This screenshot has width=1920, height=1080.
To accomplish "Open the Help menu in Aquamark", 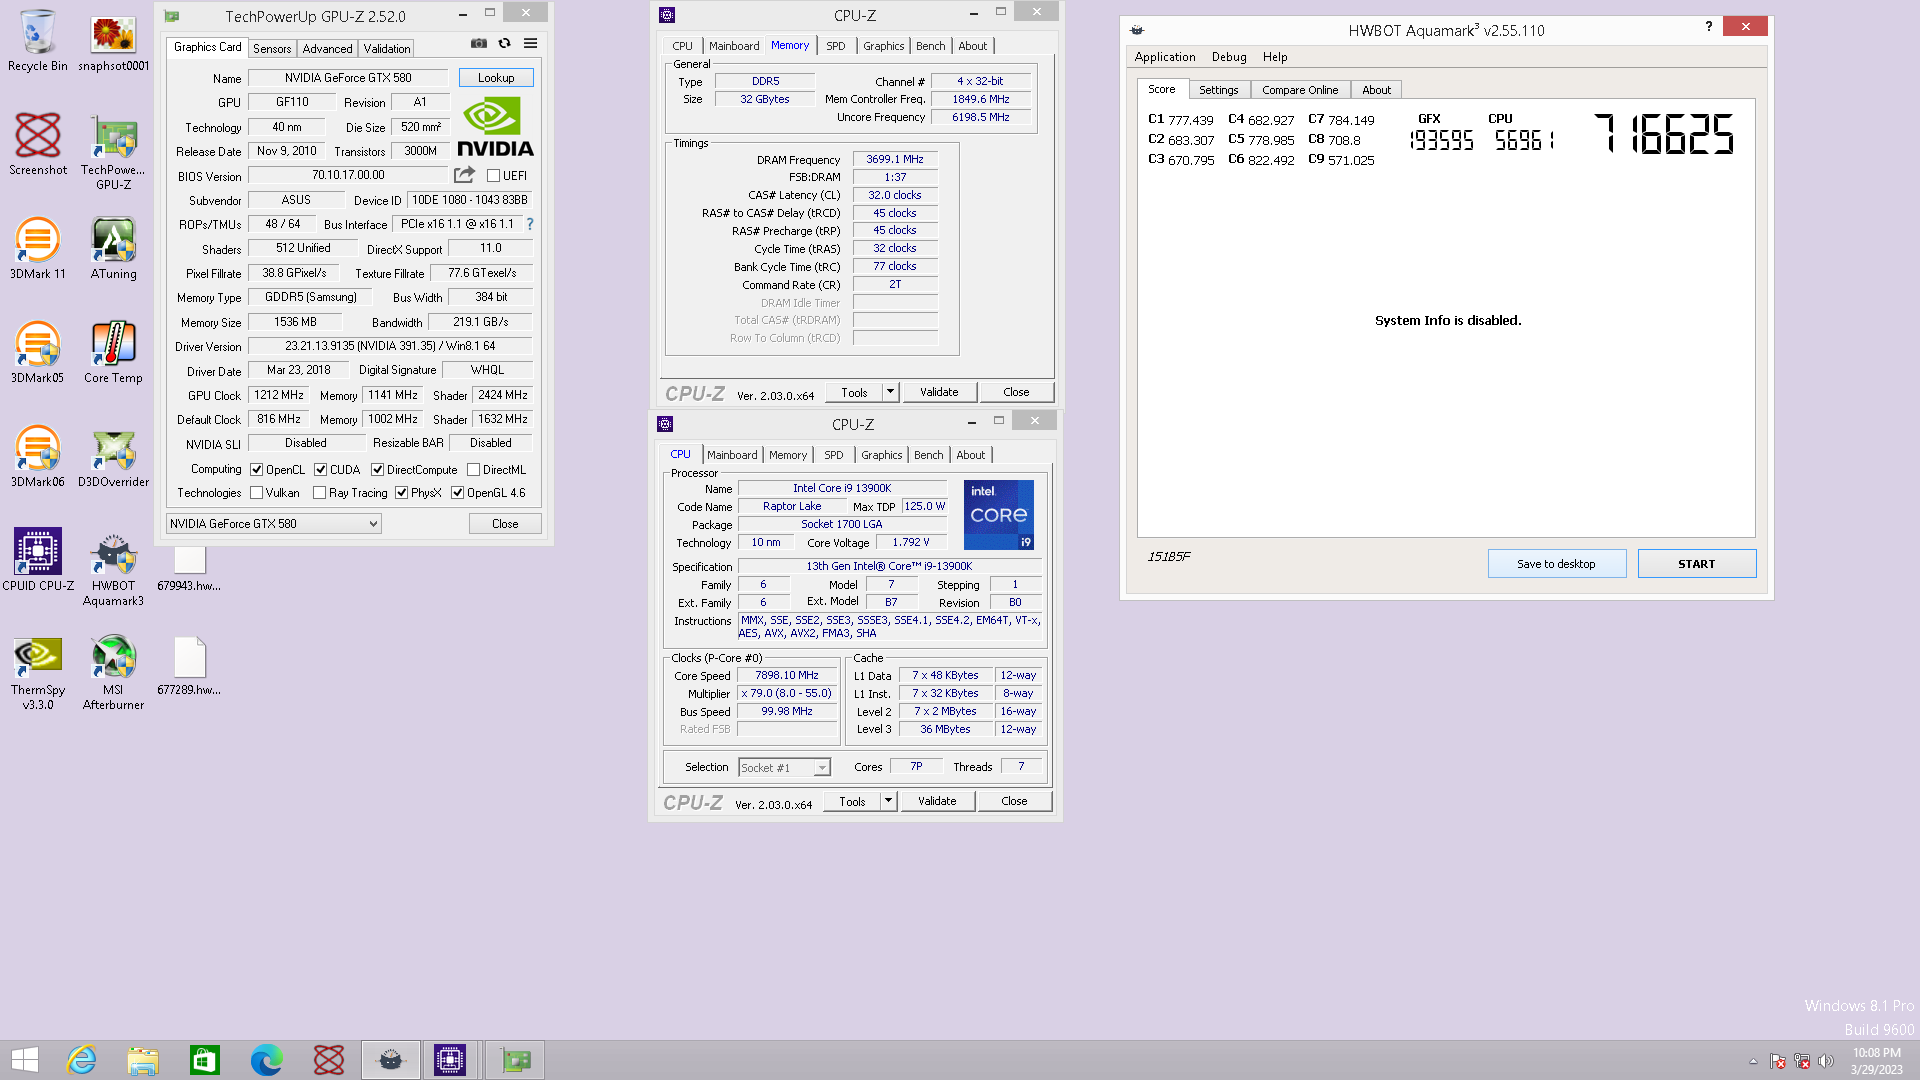I will pos(1274,57).
